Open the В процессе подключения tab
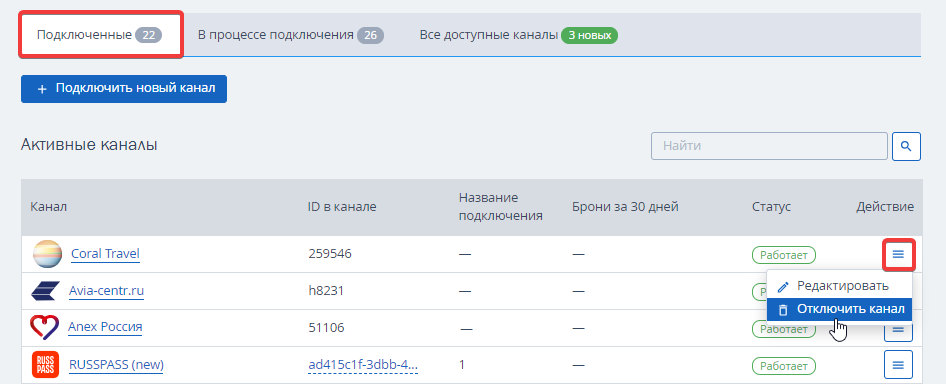This screenshot has width=946, height=384. tap(291, 35)
